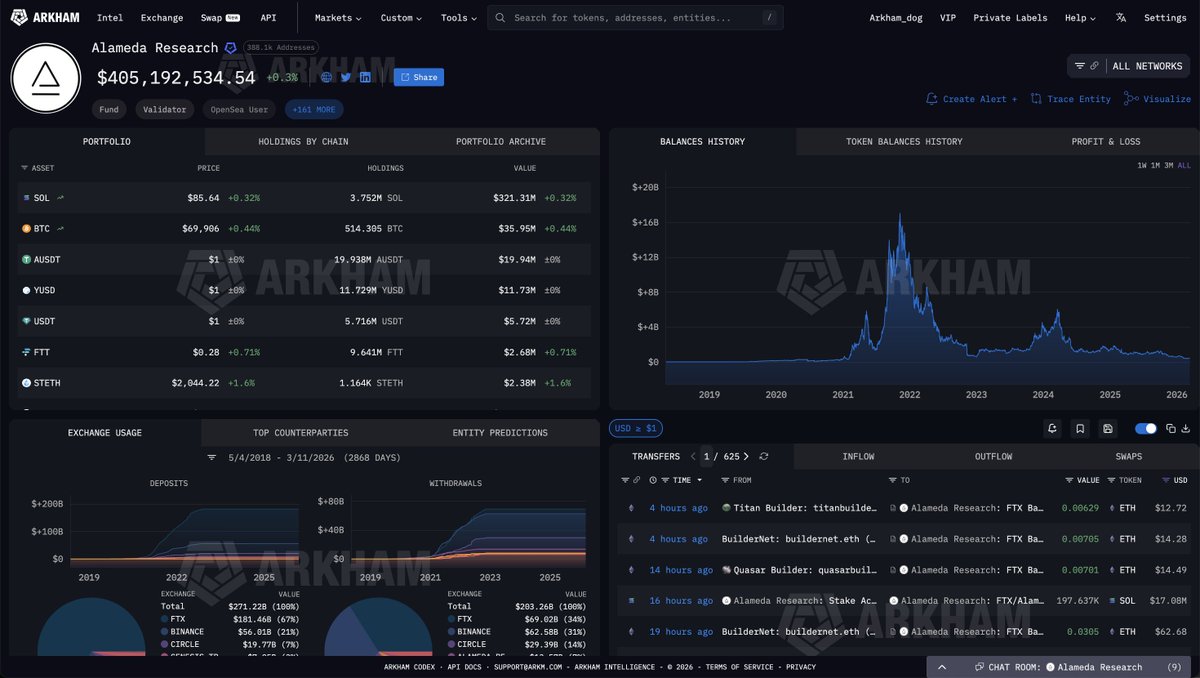Click the language translation icon

point(1121,18)
